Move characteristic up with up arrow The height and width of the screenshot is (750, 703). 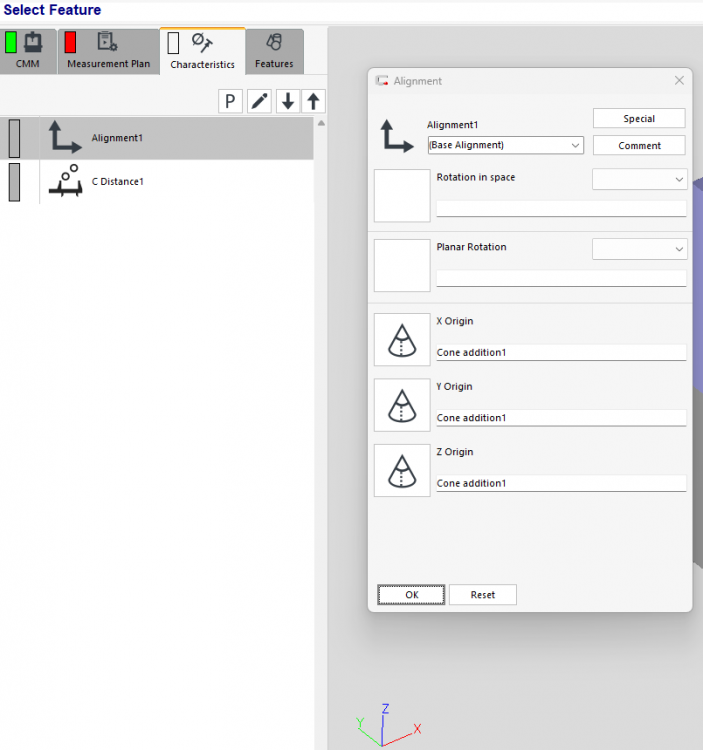tap(313, 101)
